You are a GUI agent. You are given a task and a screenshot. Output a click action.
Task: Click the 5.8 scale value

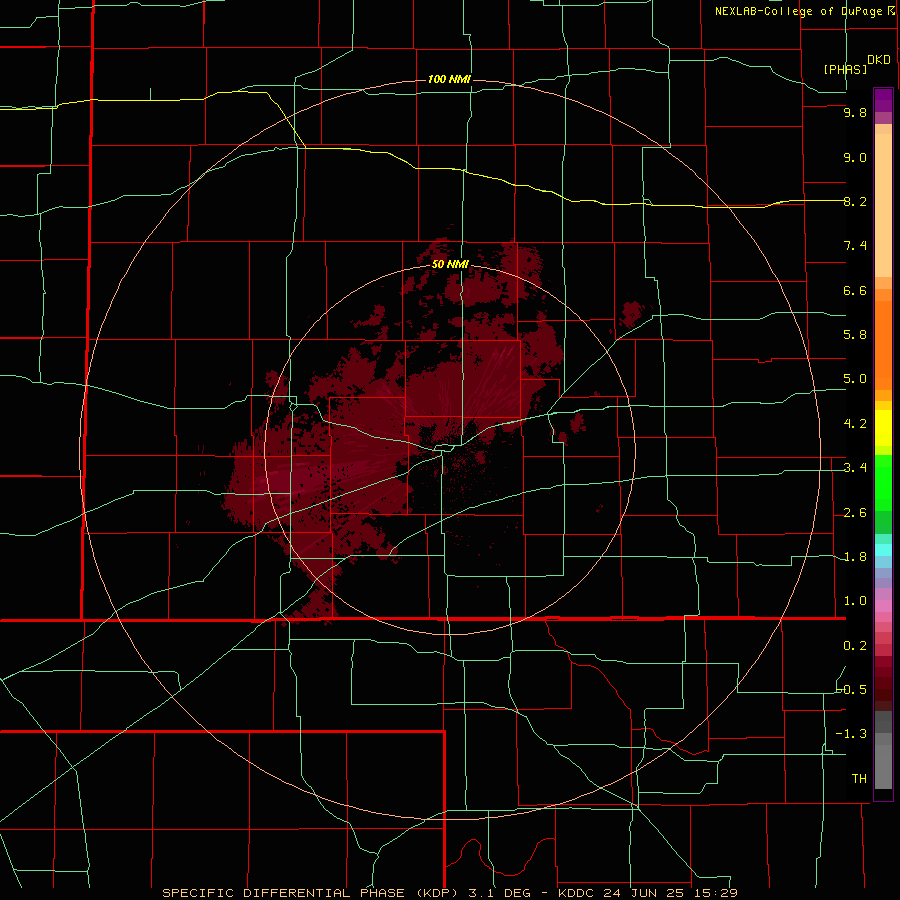(x=855, y=335)
